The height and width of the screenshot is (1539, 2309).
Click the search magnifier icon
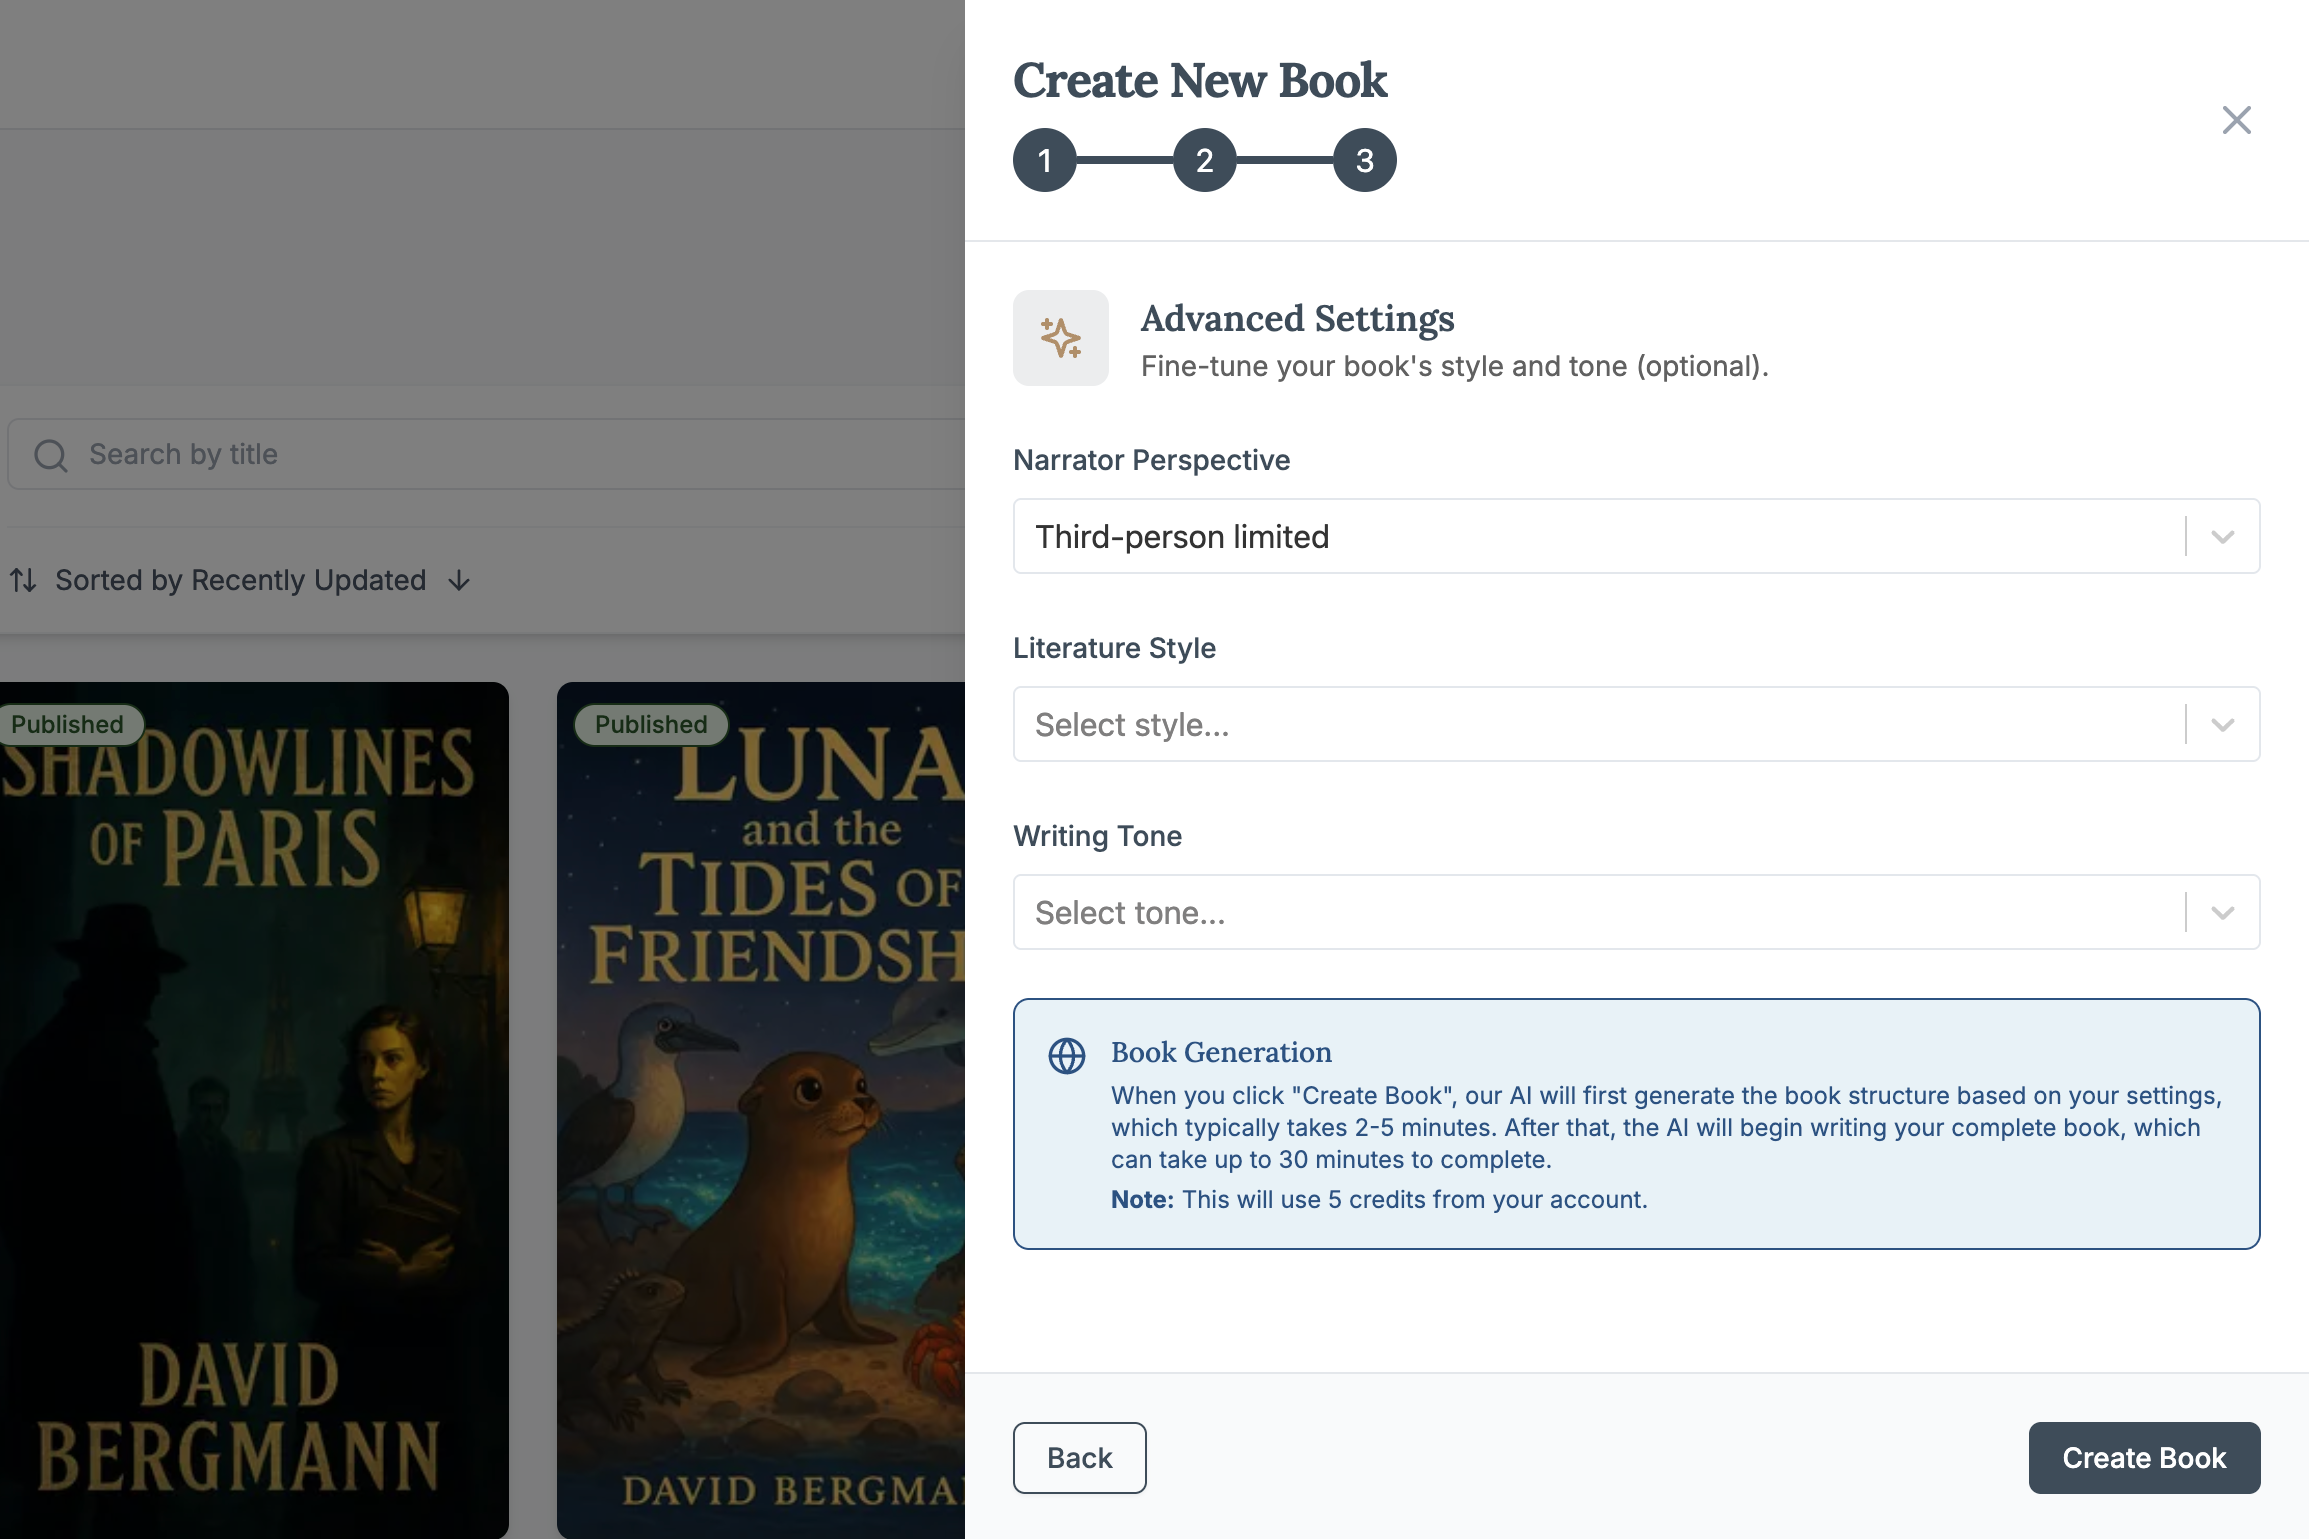click(x=50, y=455)
